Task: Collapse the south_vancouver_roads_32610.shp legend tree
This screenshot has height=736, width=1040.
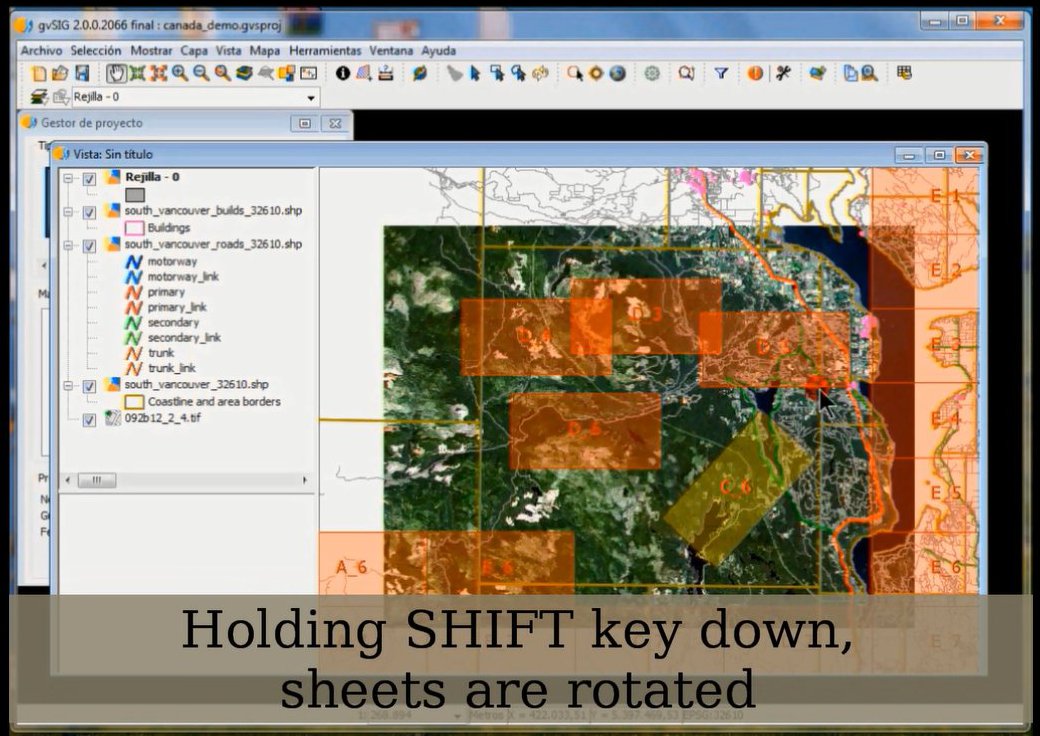Action: 68,245
